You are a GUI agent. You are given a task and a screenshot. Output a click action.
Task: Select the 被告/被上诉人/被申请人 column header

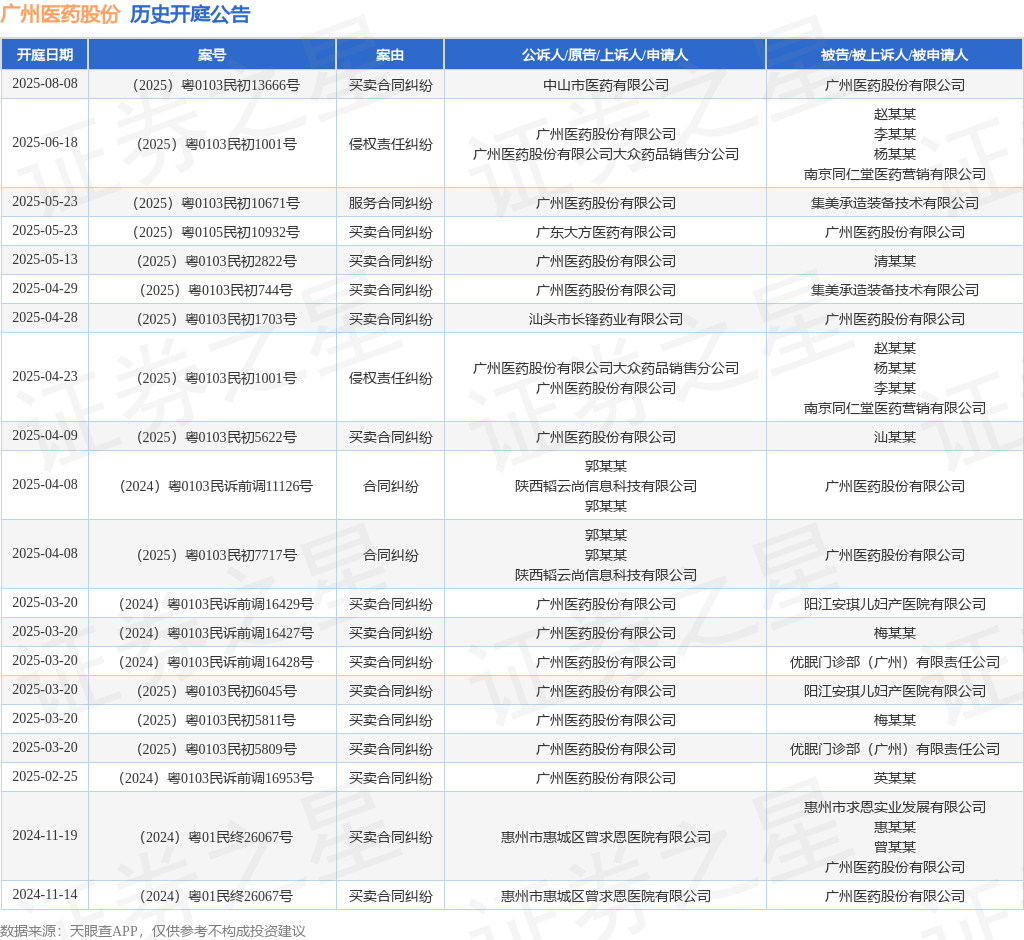(894, 55)
